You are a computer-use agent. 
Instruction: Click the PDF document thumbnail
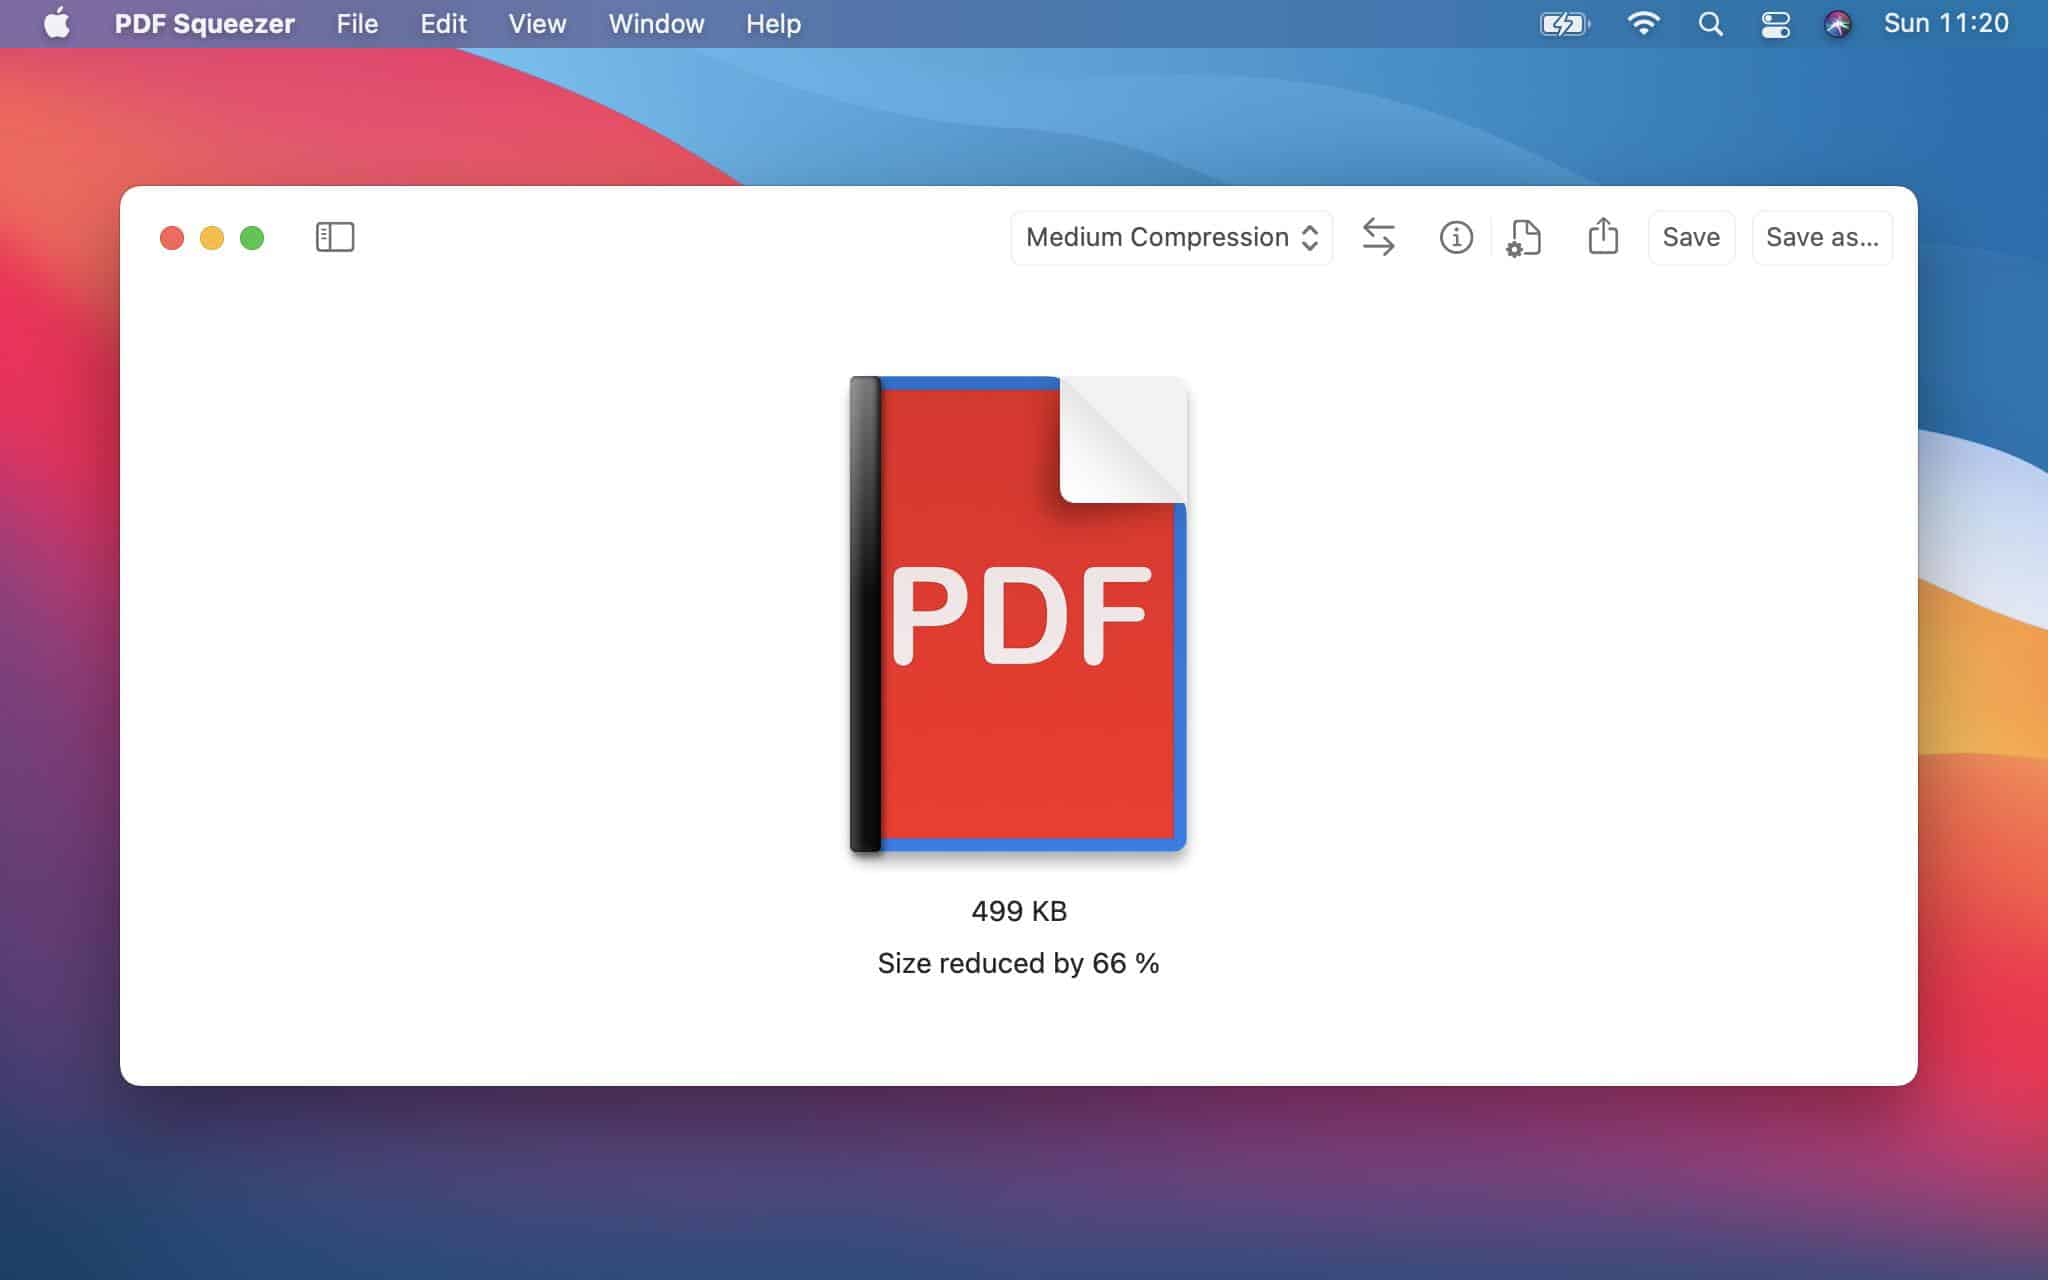point(1019,613)
